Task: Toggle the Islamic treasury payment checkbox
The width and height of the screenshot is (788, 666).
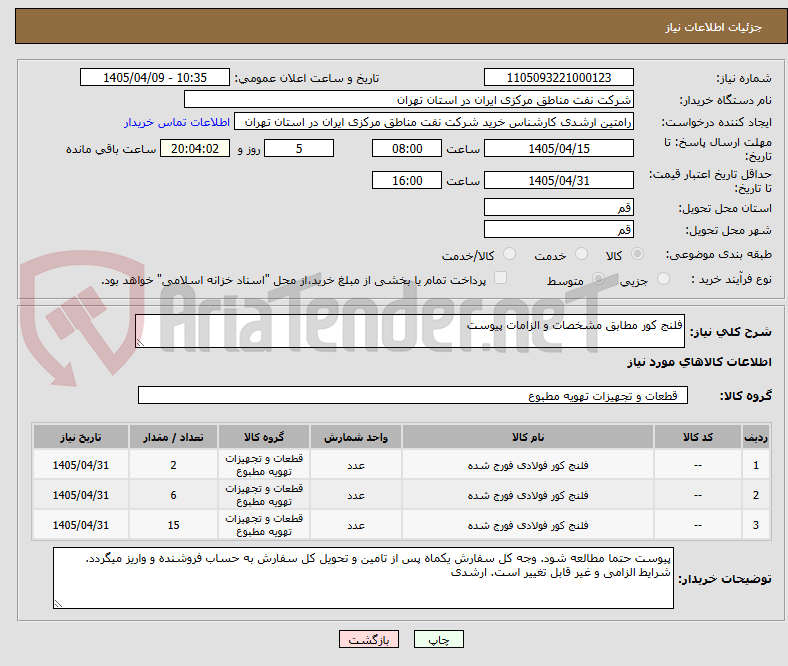Action: click(501, 278)
